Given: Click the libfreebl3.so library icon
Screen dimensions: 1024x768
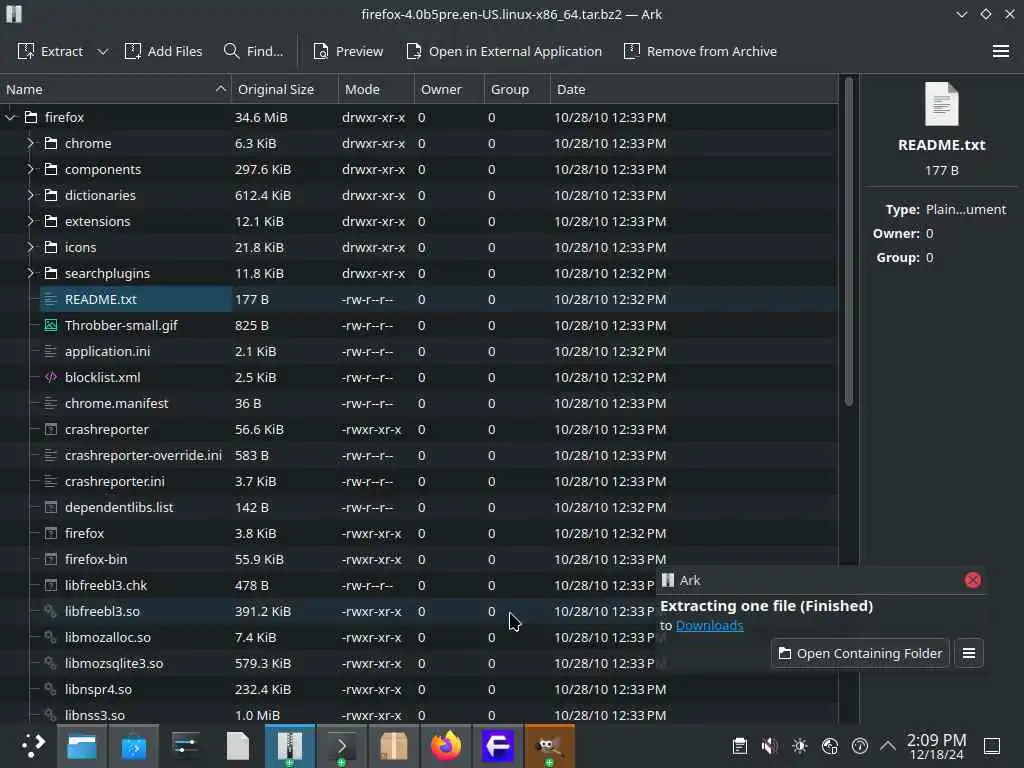Looking at the screenshot, I should coord(51,611).
